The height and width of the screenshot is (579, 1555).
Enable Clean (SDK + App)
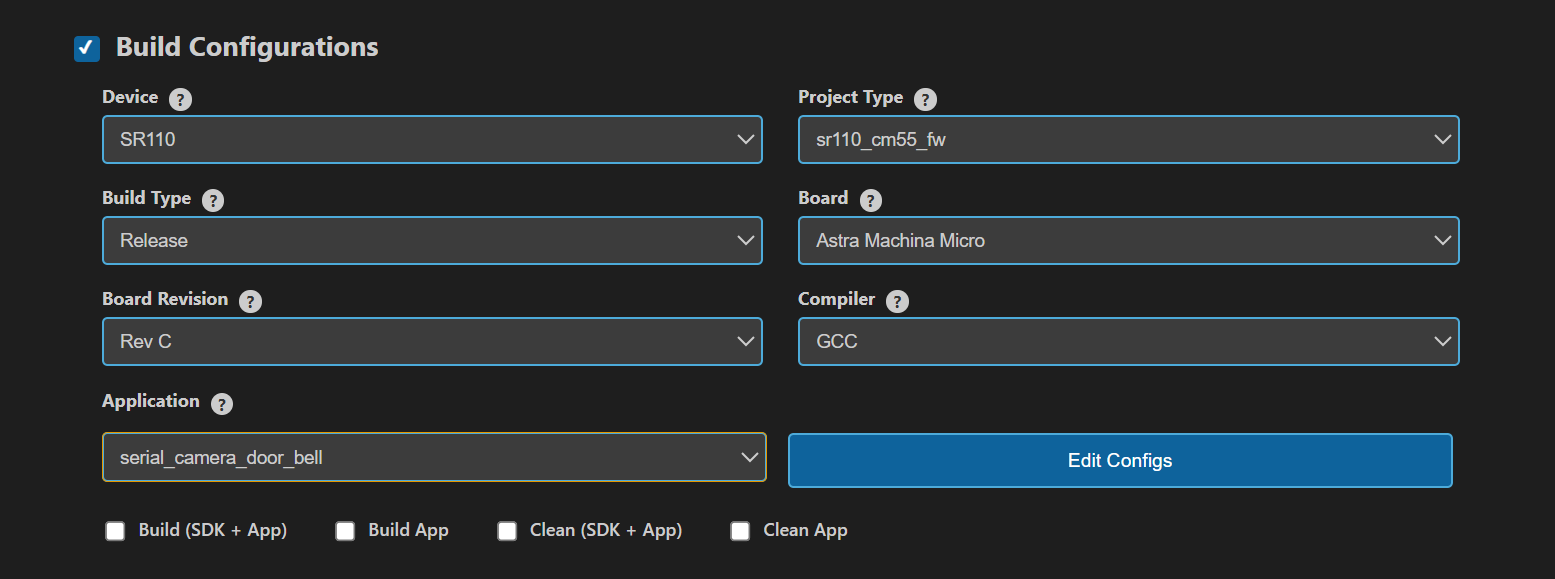tap(507, 531)
